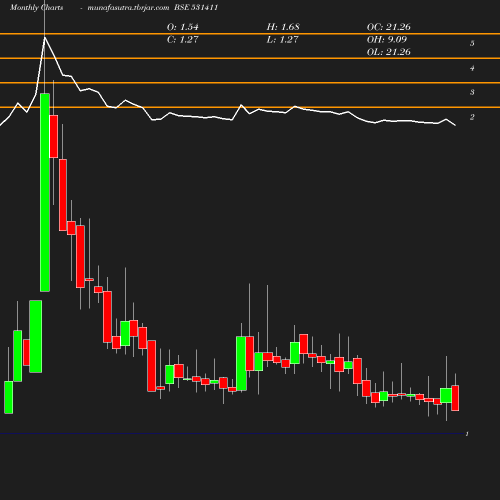Click the peak of the white line
The image size is (500, 500).
(x=45, y=38)
